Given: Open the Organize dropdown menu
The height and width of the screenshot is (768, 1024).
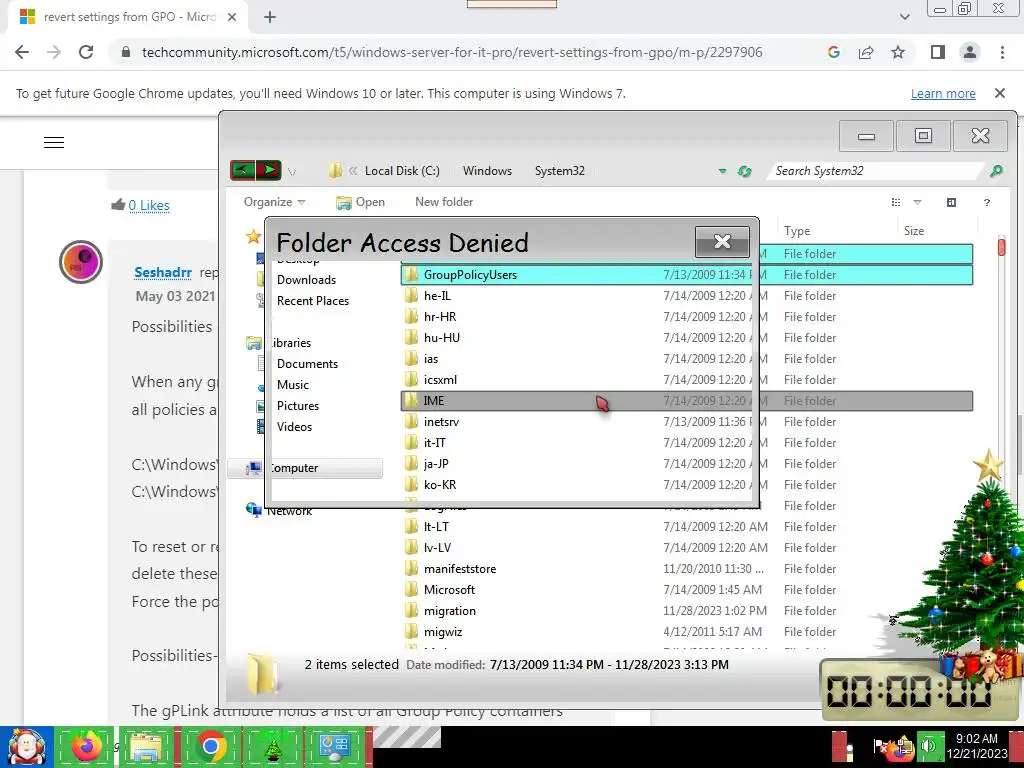Looking at the screenshot, I should (x=274, y=202).
